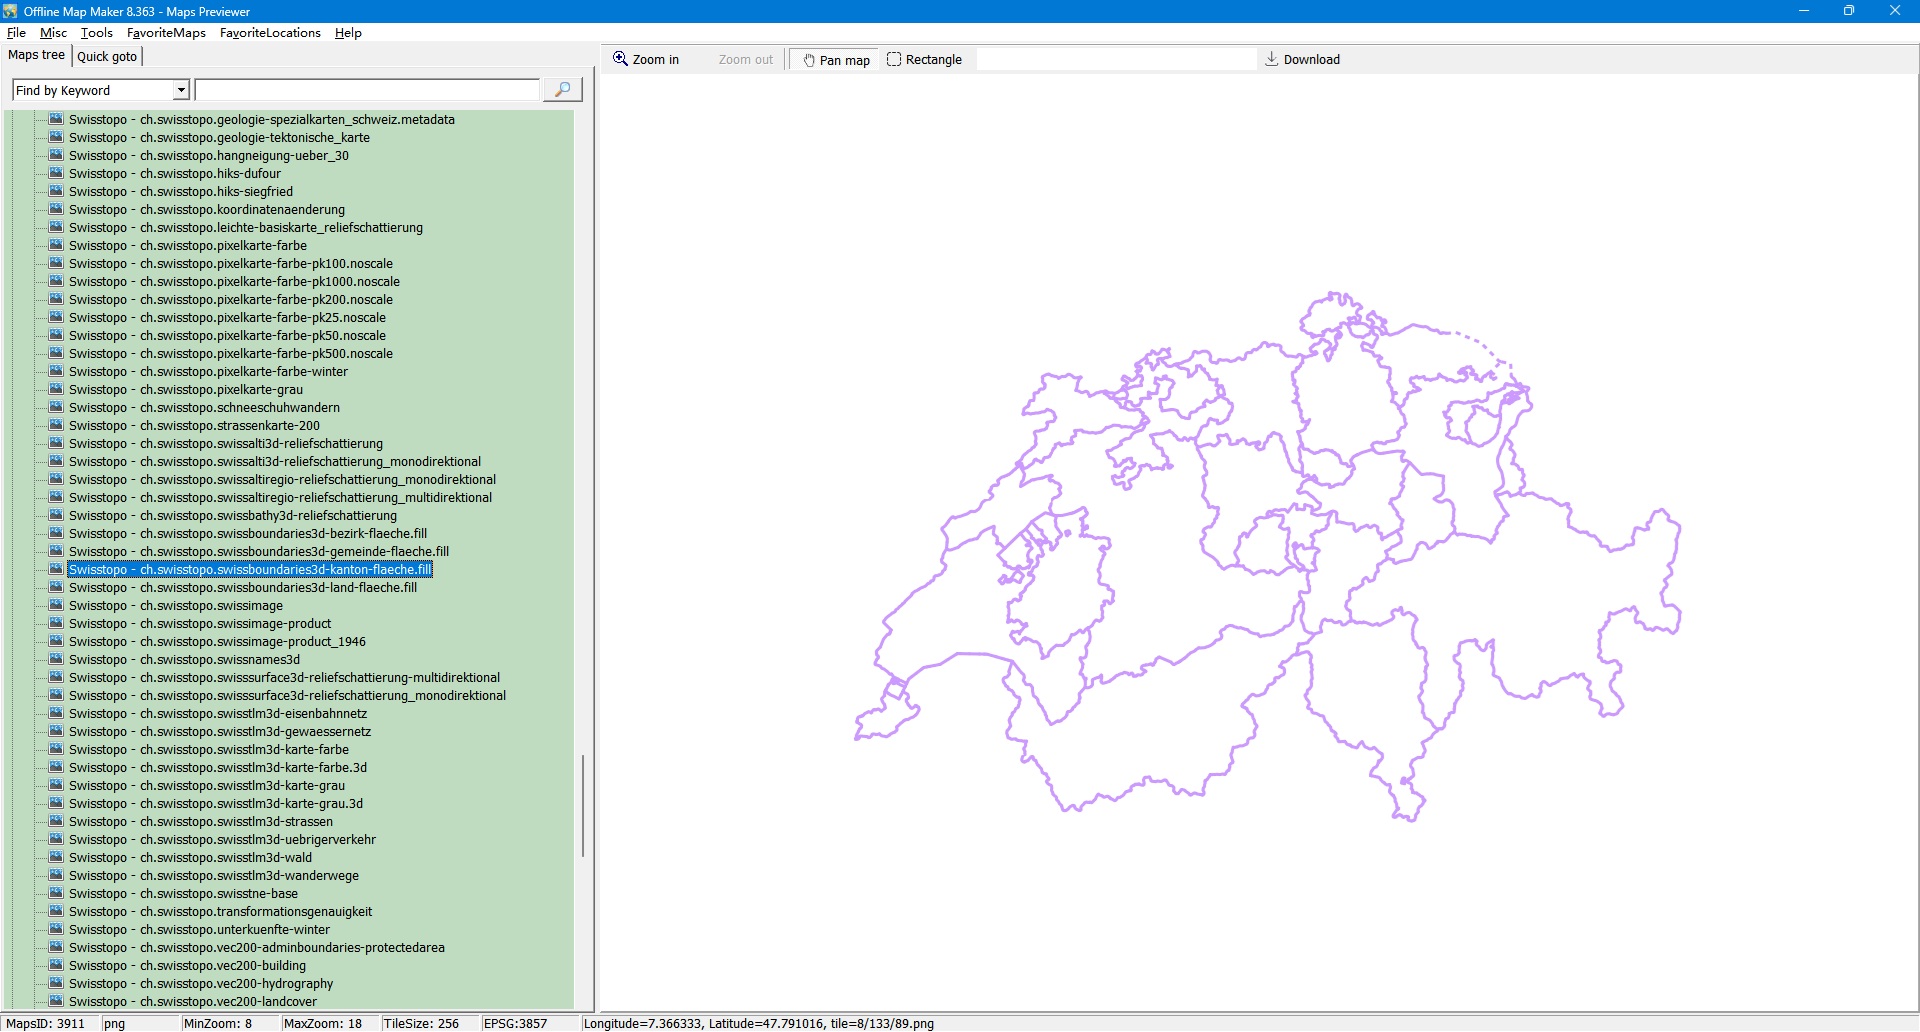Click the Offline Map Maker title-bar icon
Screen dimensions: 1920x1032
click(10, 11)
